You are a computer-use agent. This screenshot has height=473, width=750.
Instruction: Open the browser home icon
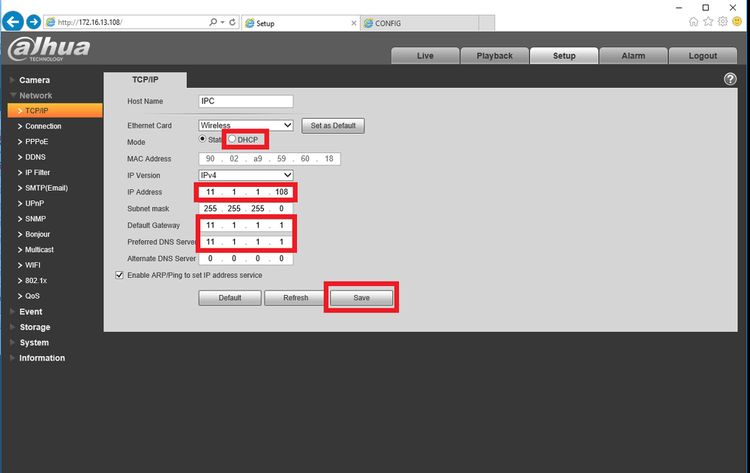click(693, 22)
